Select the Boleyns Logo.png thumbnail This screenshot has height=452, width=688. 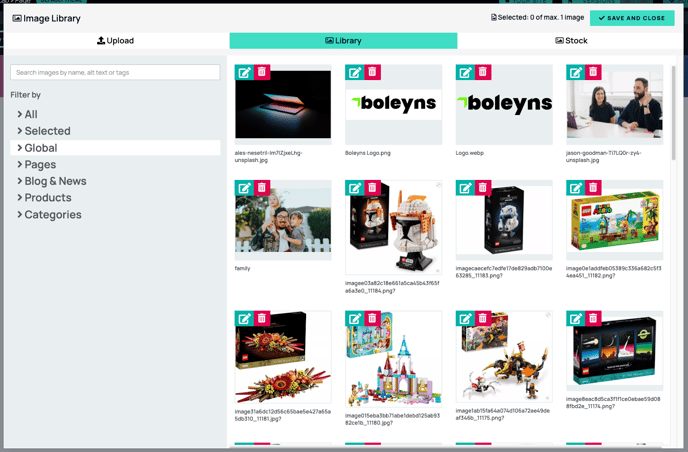point(393,104)
